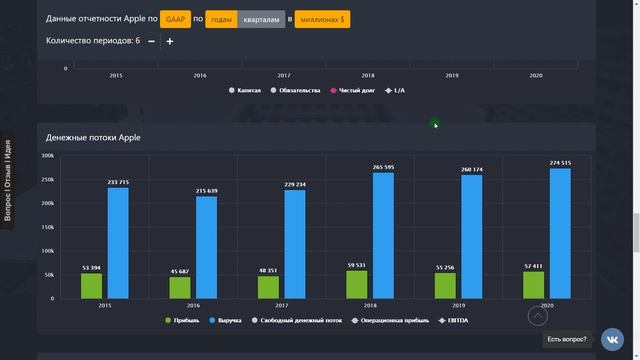Click the 2016 profit bar 45 687
The height and width of the screenshot is (360, 640).
click(x=180, y=288)
